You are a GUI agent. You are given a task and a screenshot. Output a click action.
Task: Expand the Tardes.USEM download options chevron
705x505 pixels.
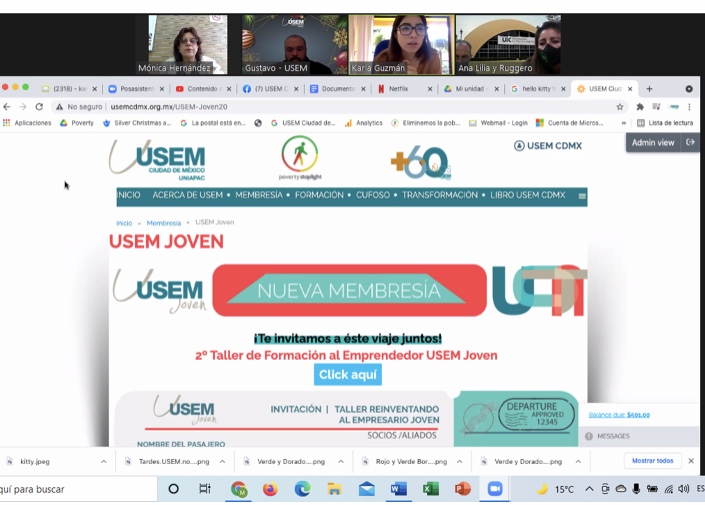coord(223,461)
